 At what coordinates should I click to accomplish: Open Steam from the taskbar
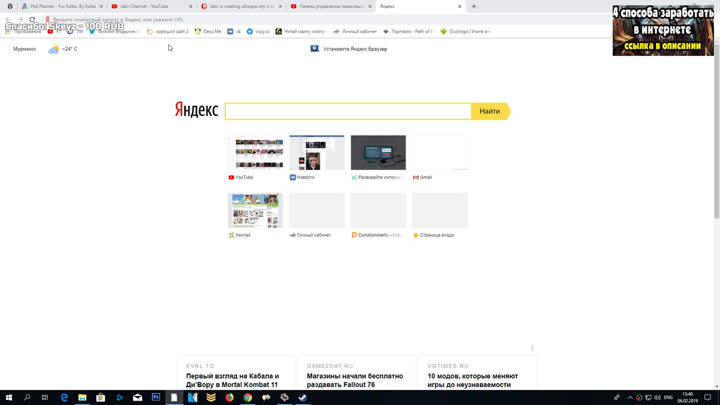click(303, 397)
